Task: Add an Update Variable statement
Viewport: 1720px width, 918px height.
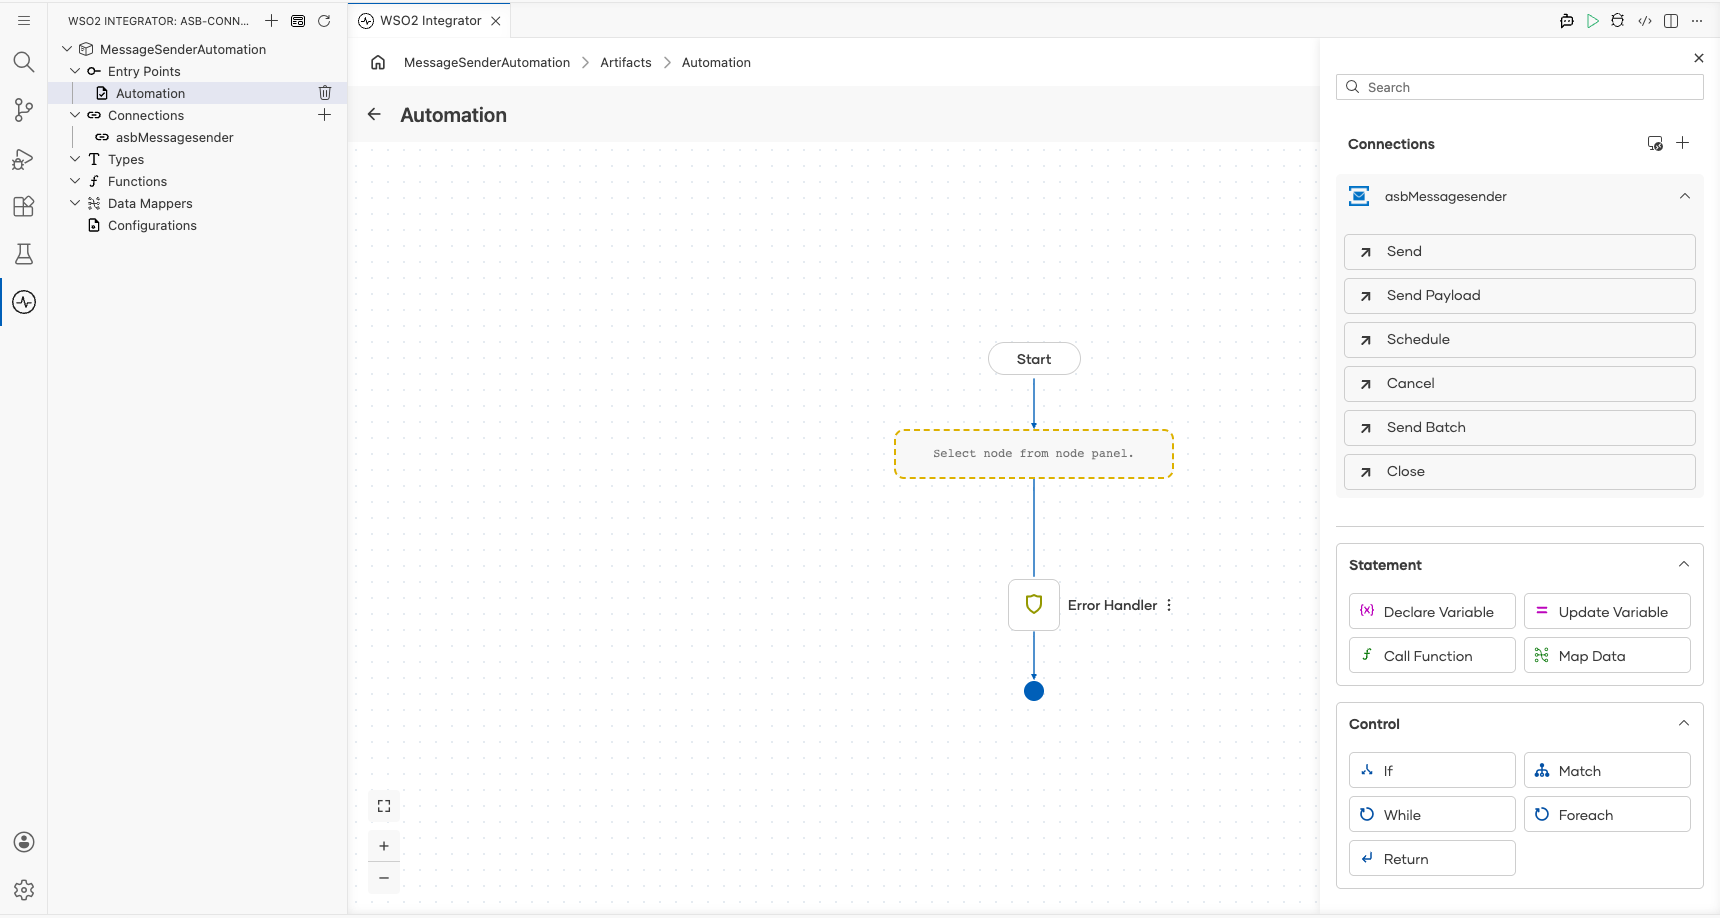Action: click(x=1607, y=612)
